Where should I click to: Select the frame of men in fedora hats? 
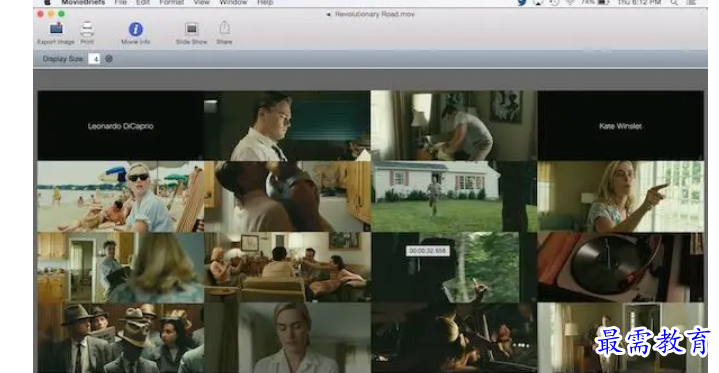coord(121,338)
